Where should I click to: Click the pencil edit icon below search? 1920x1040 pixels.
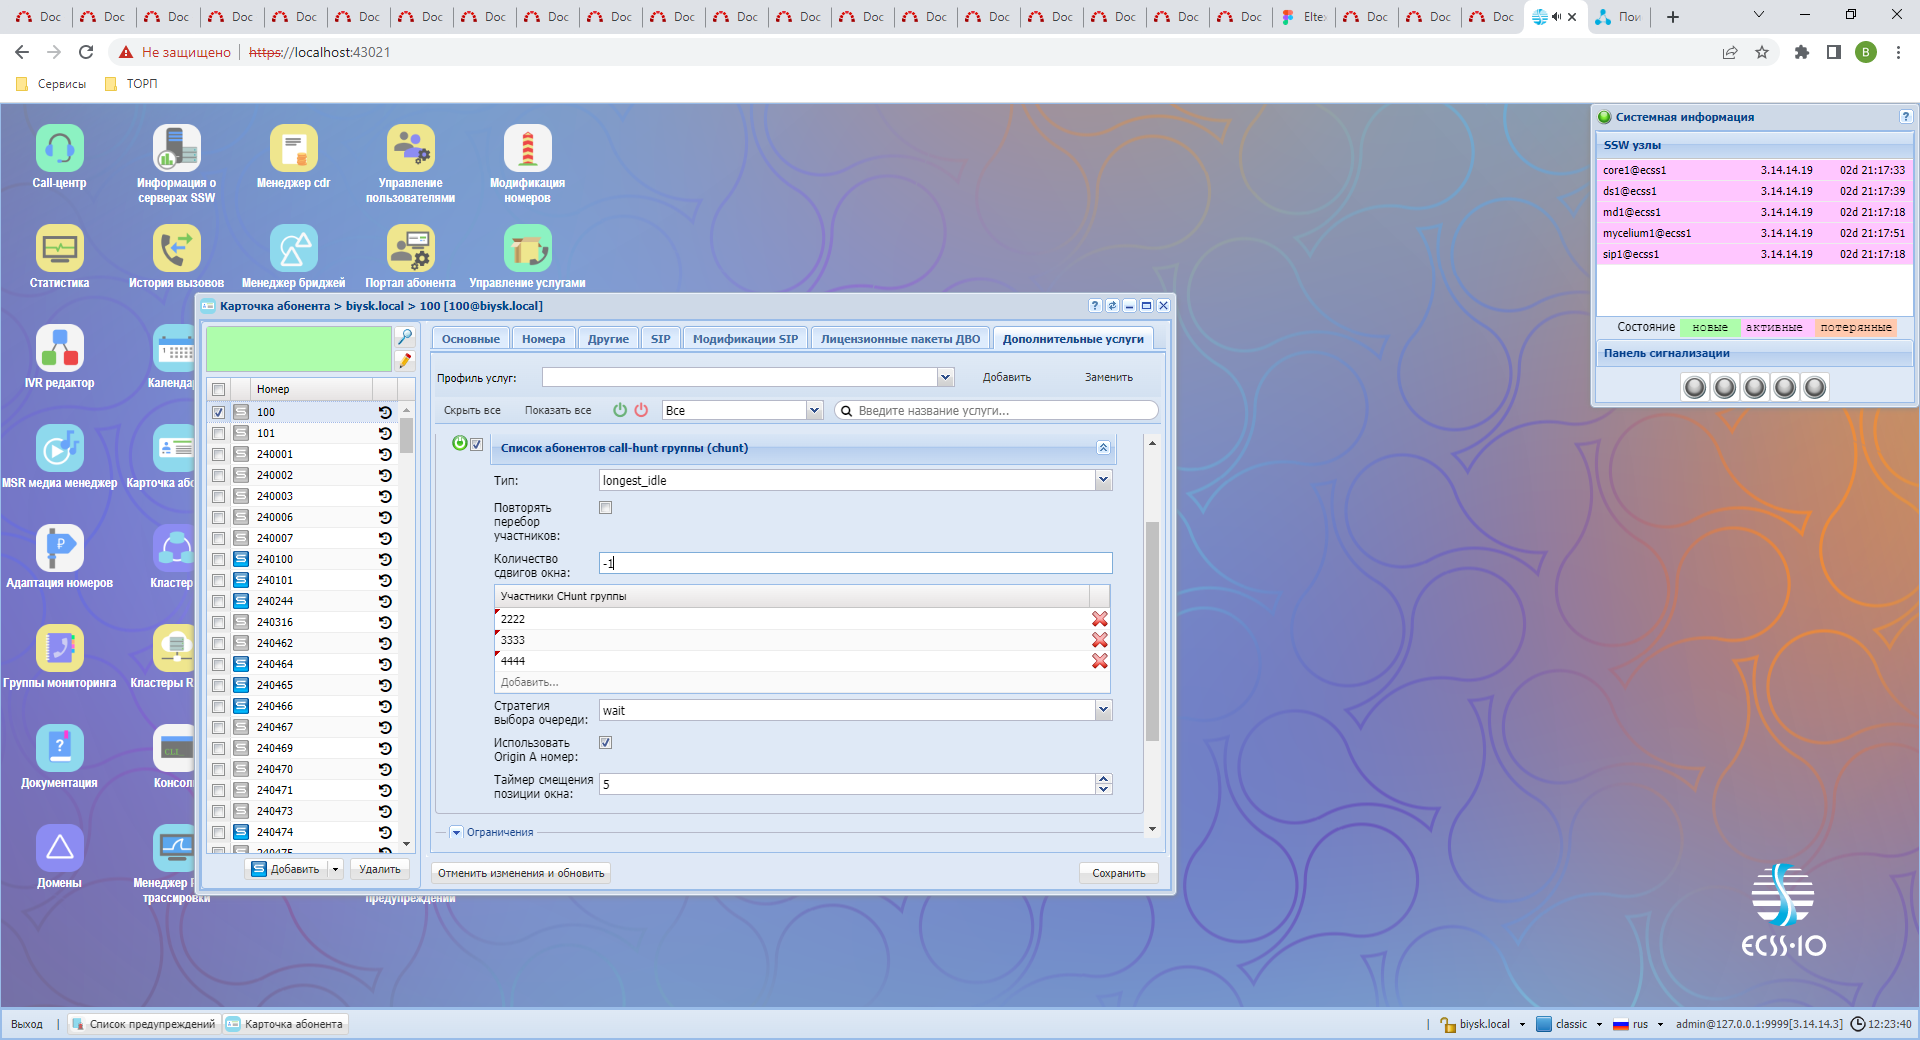point(405,361)
